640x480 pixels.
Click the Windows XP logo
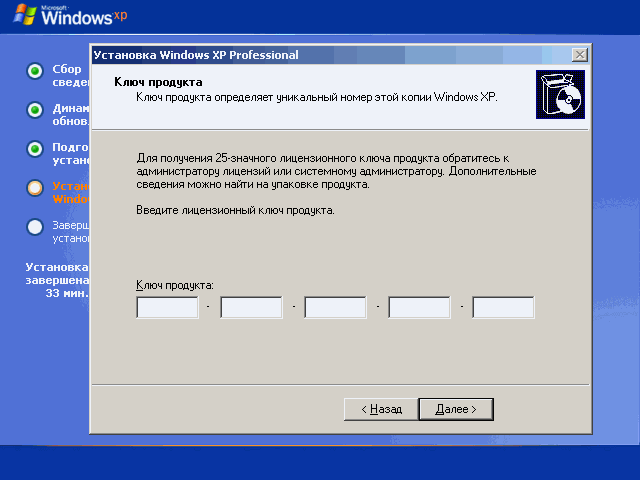[x=71, y=15]
